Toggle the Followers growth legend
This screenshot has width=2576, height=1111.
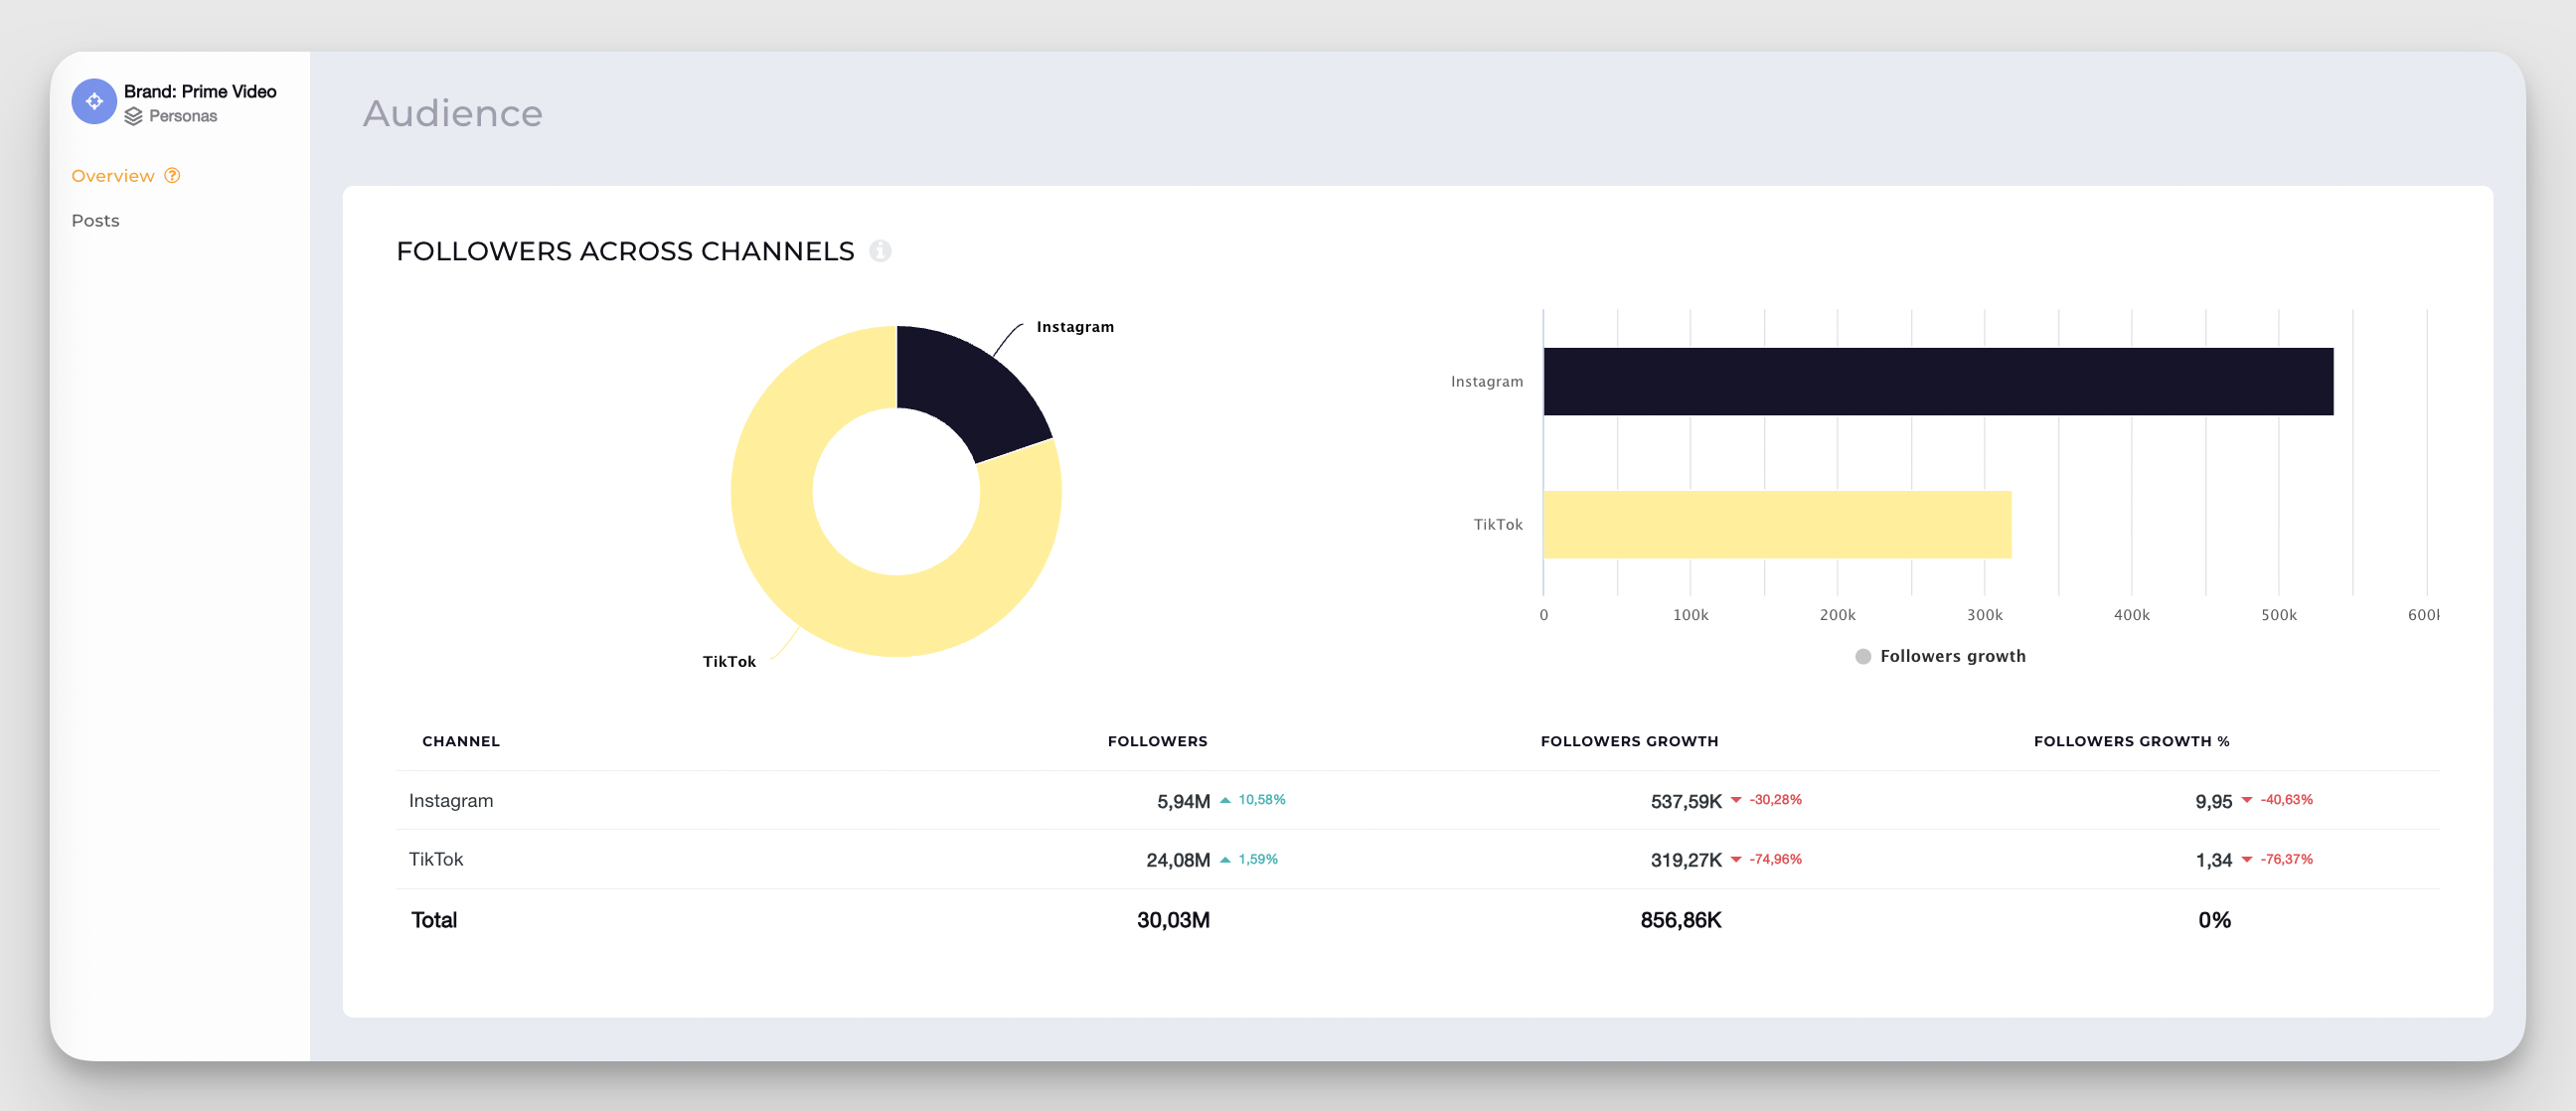click(x=1938, y=655)
